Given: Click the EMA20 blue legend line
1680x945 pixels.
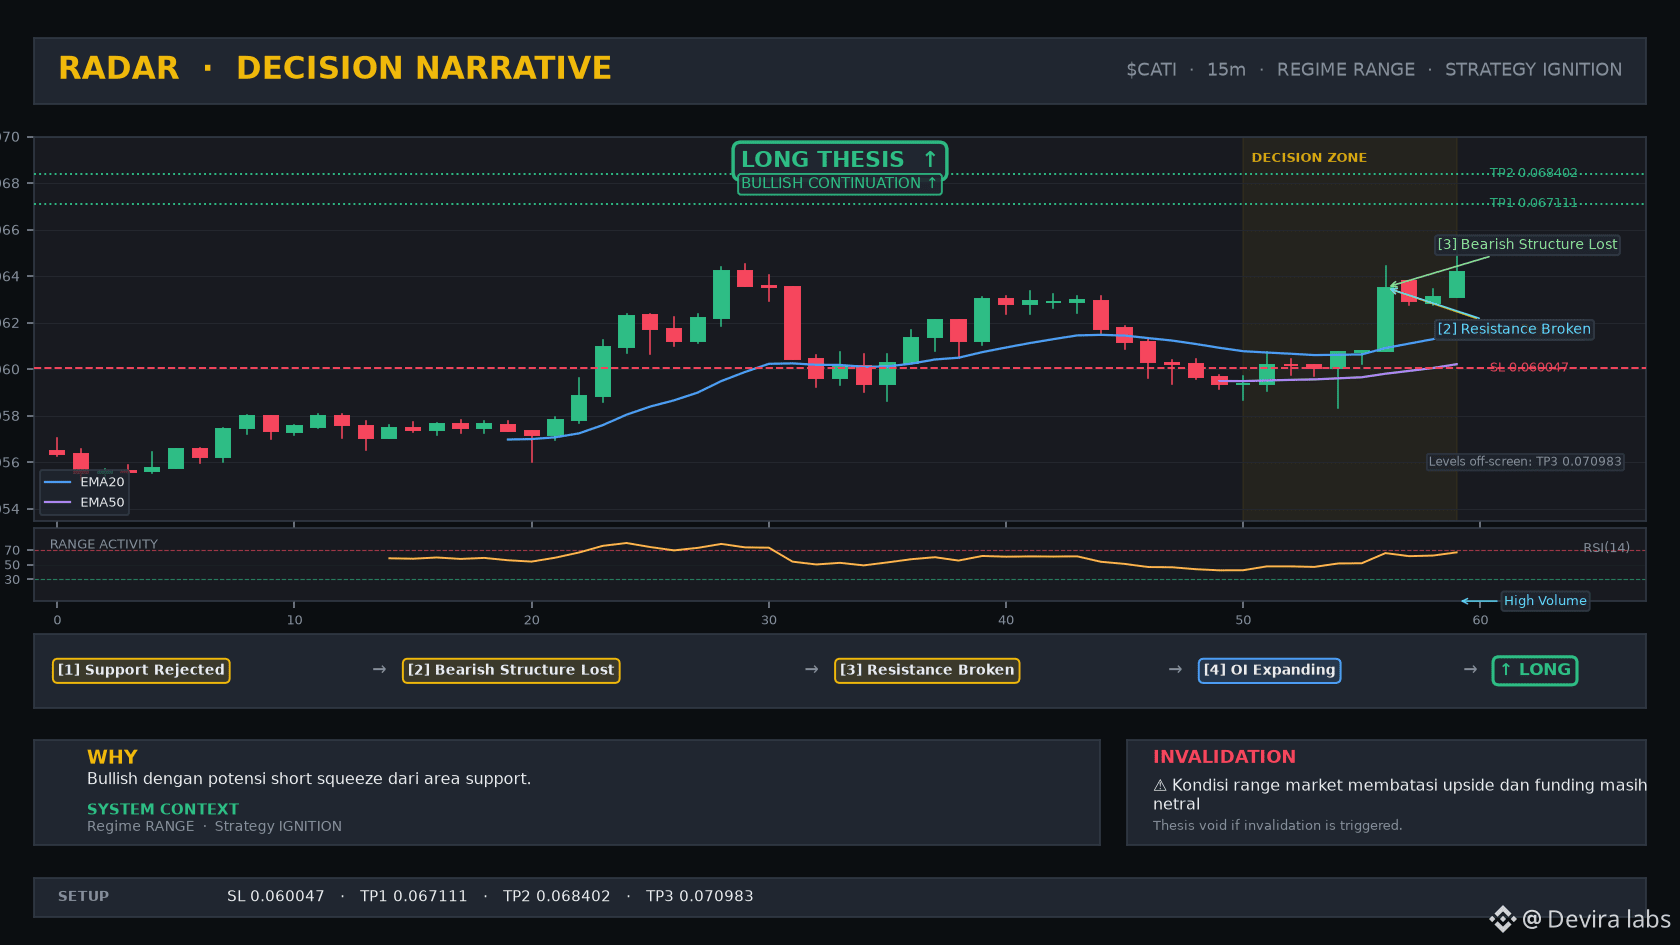Looking at the screenshot, I should [58, 482].
